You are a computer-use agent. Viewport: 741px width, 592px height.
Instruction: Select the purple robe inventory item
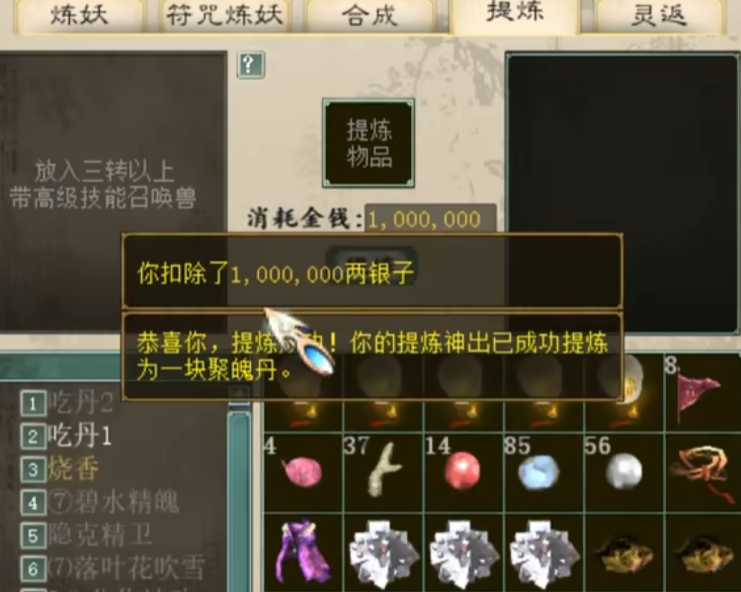(302, 552)
